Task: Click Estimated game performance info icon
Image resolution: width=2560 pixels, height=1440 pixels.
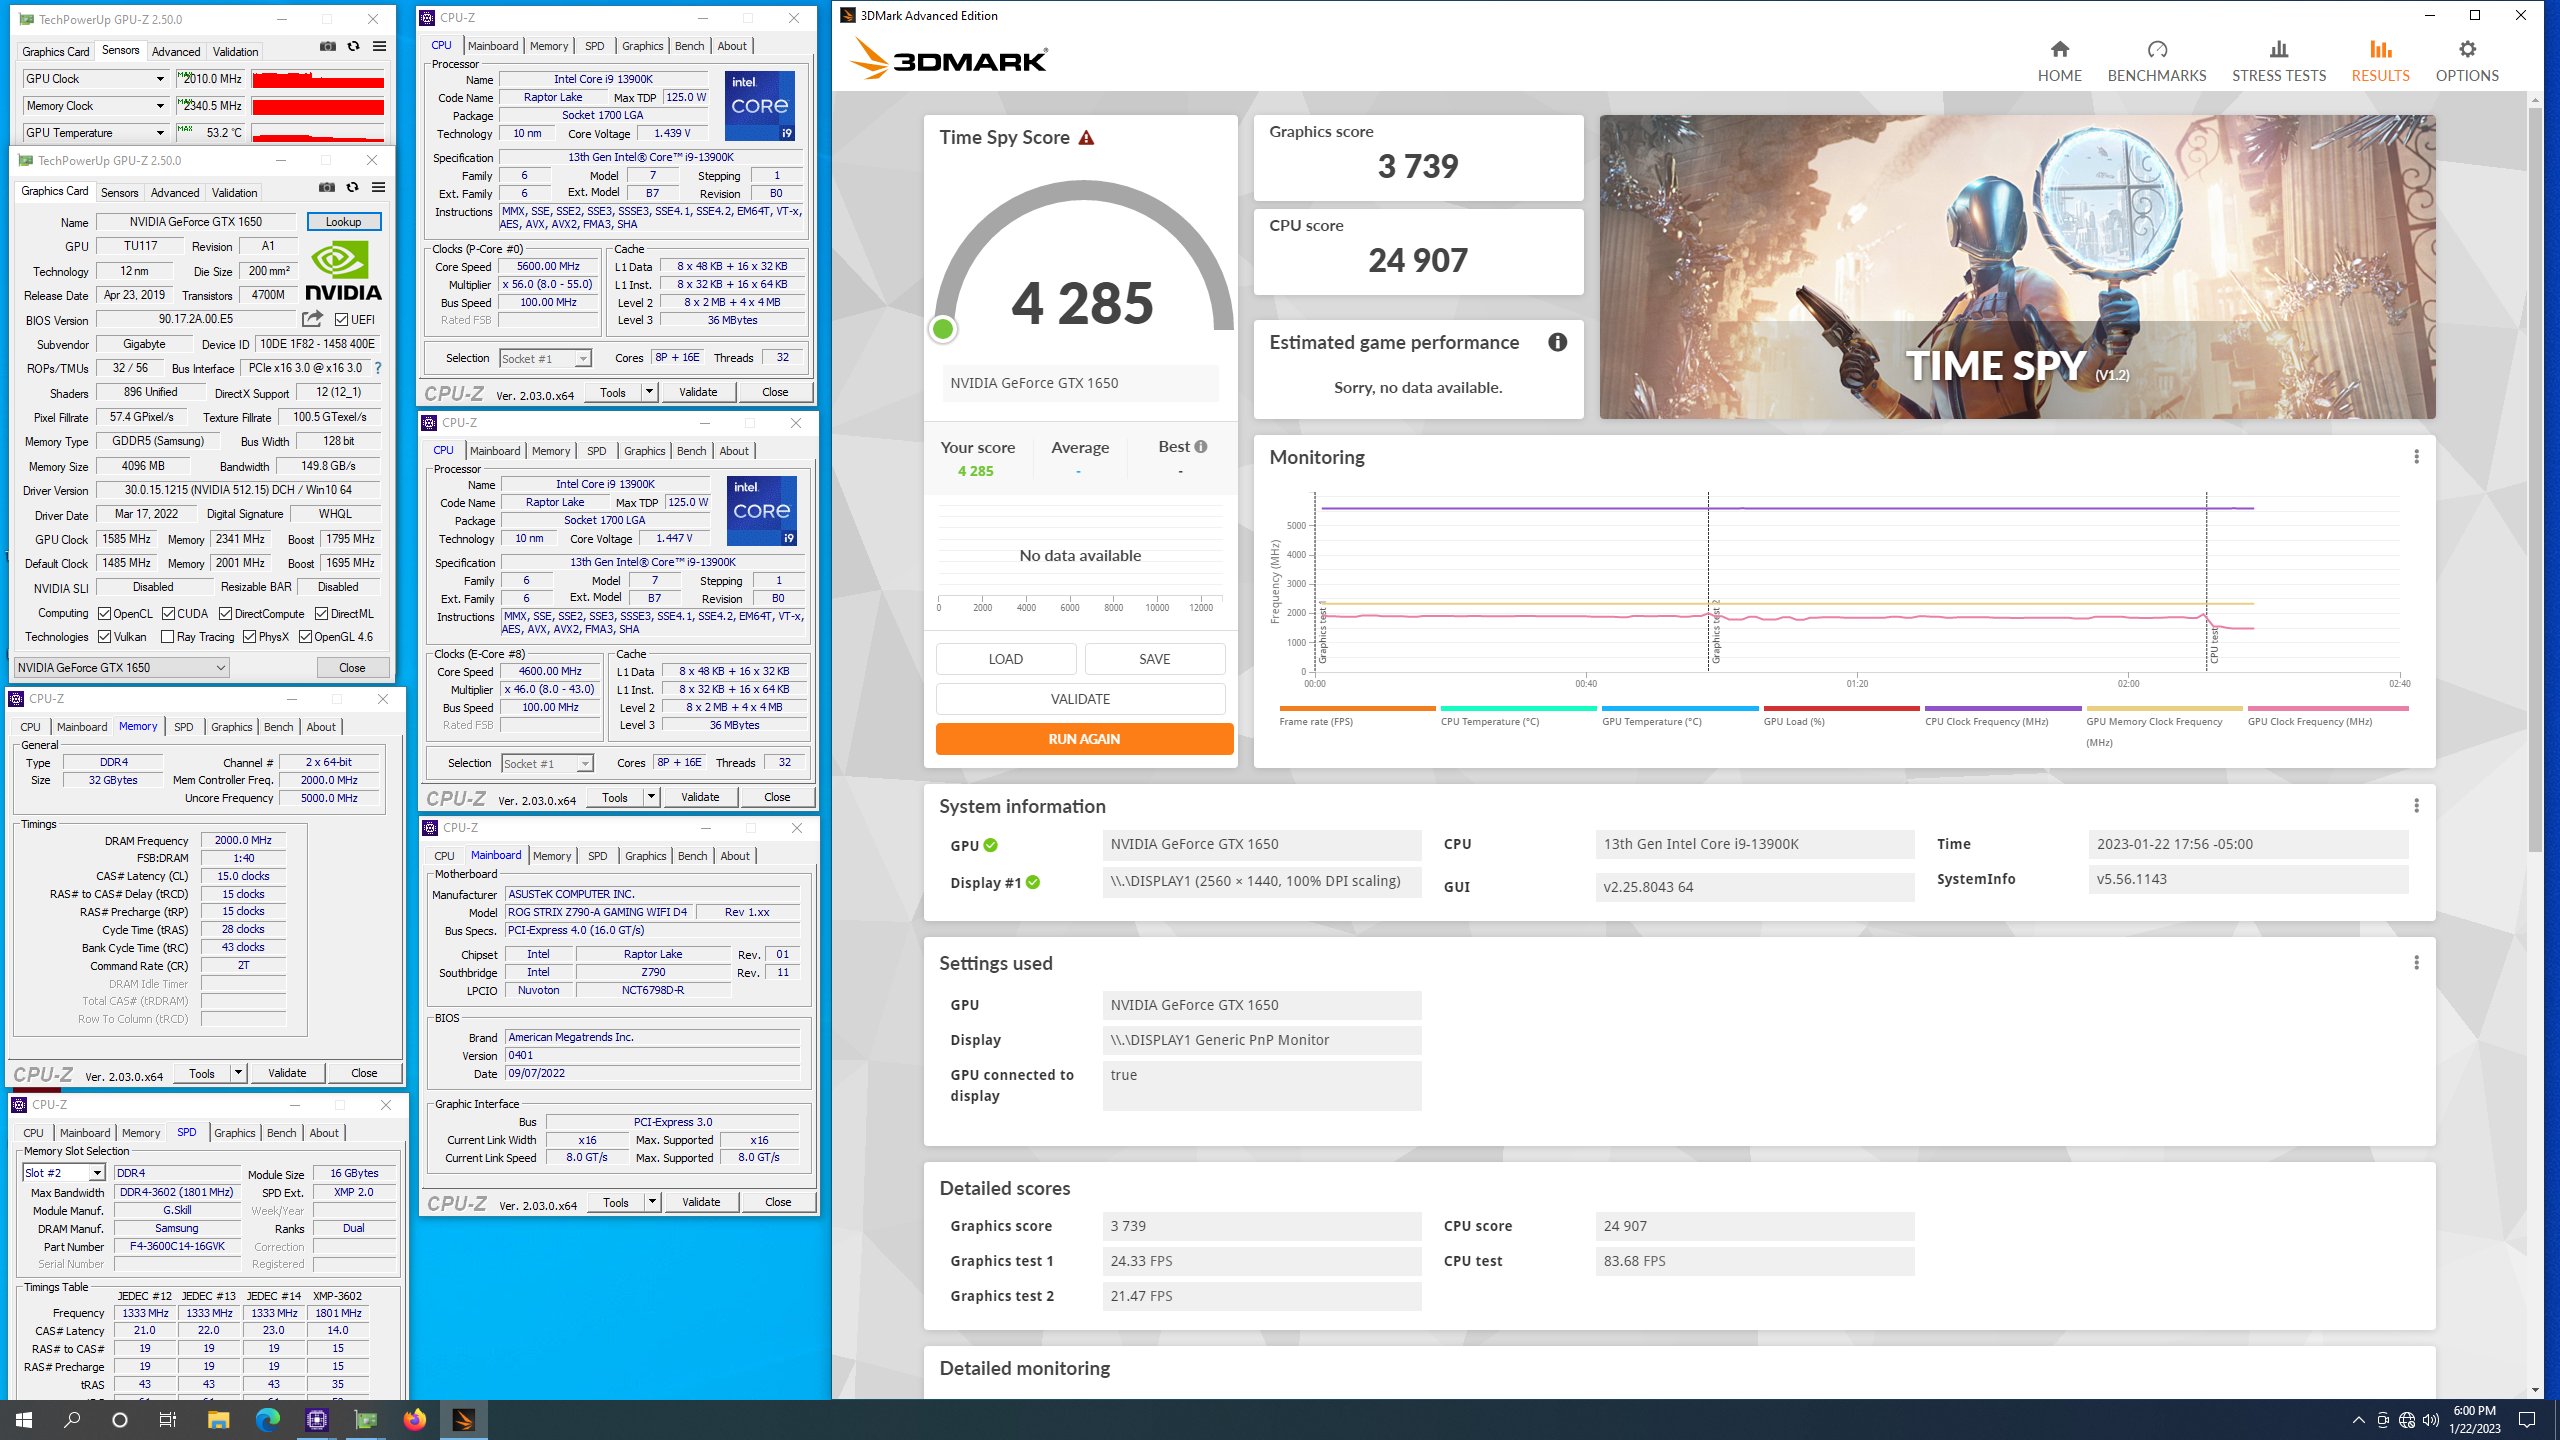Action: pos(1557,342)
